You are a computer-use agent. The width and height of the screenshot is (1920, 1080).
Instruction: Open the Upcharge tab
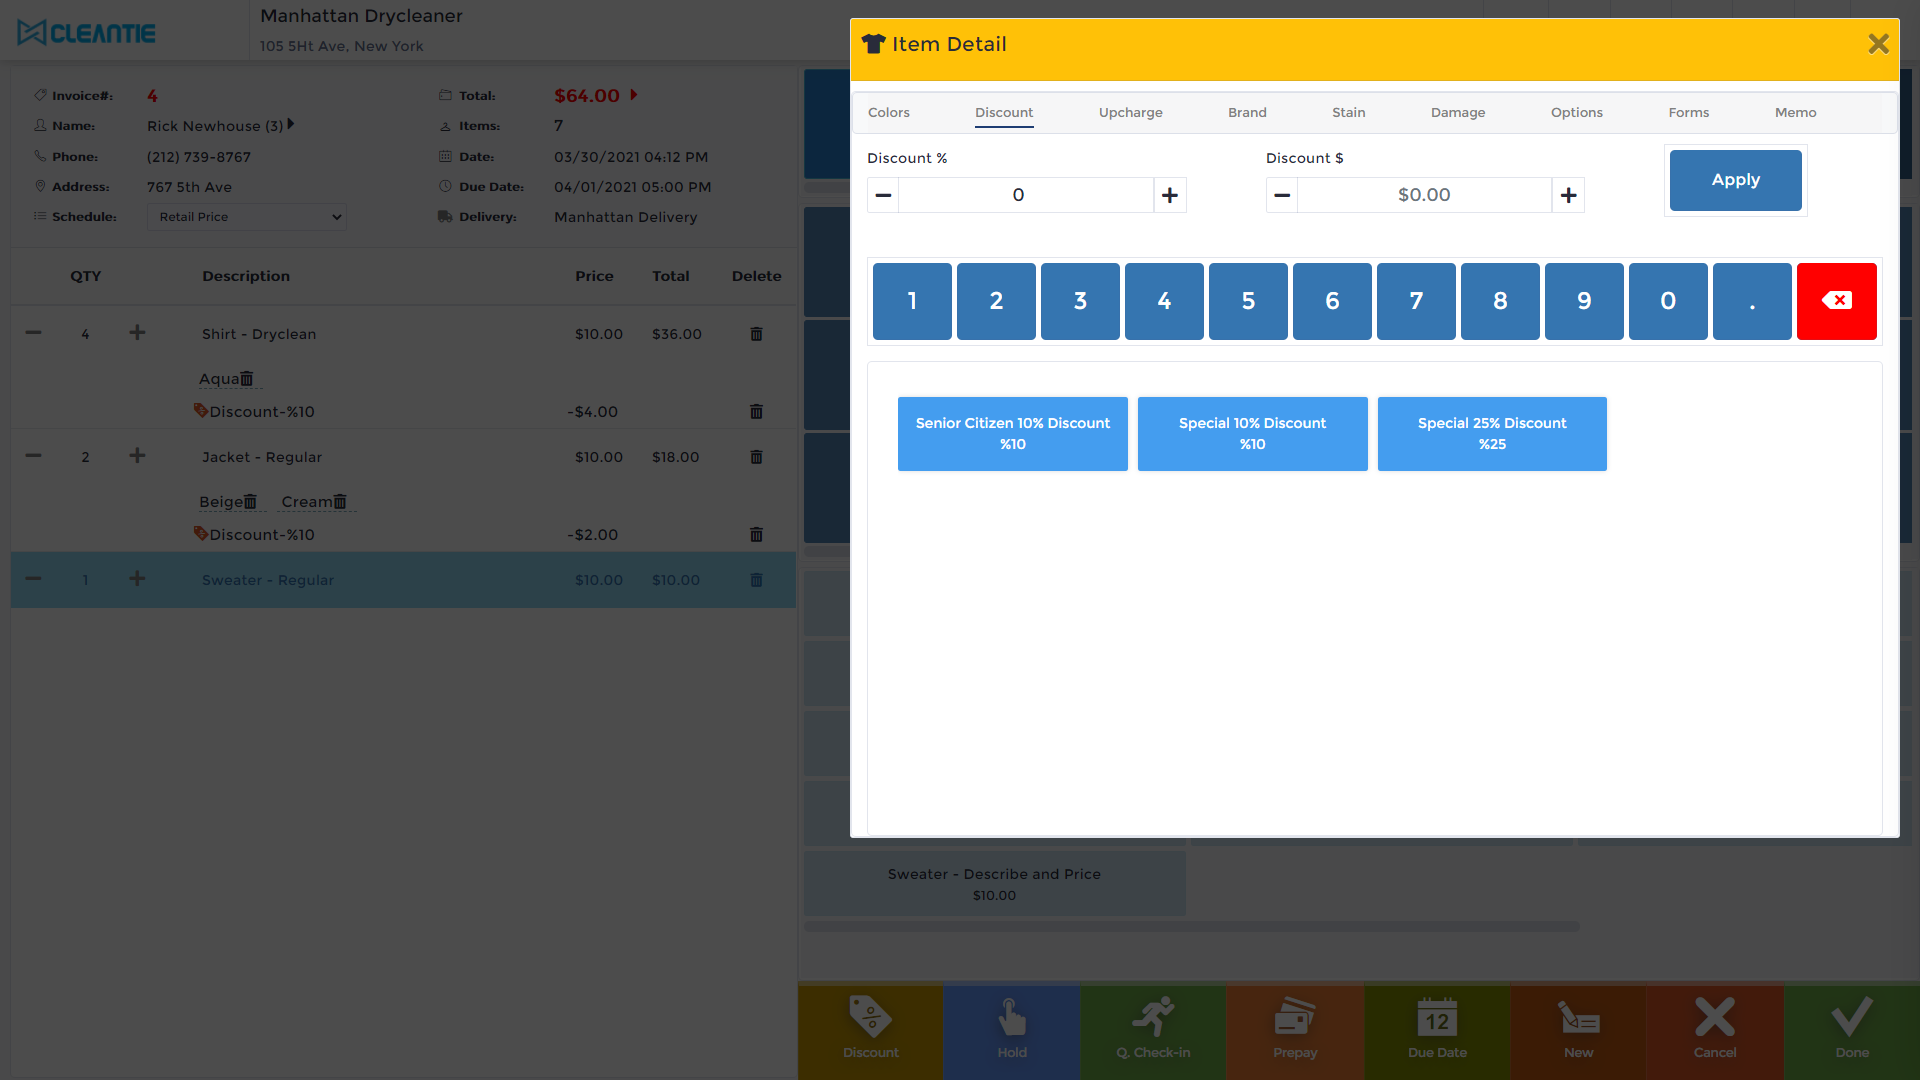click(x=1130, y=113)
